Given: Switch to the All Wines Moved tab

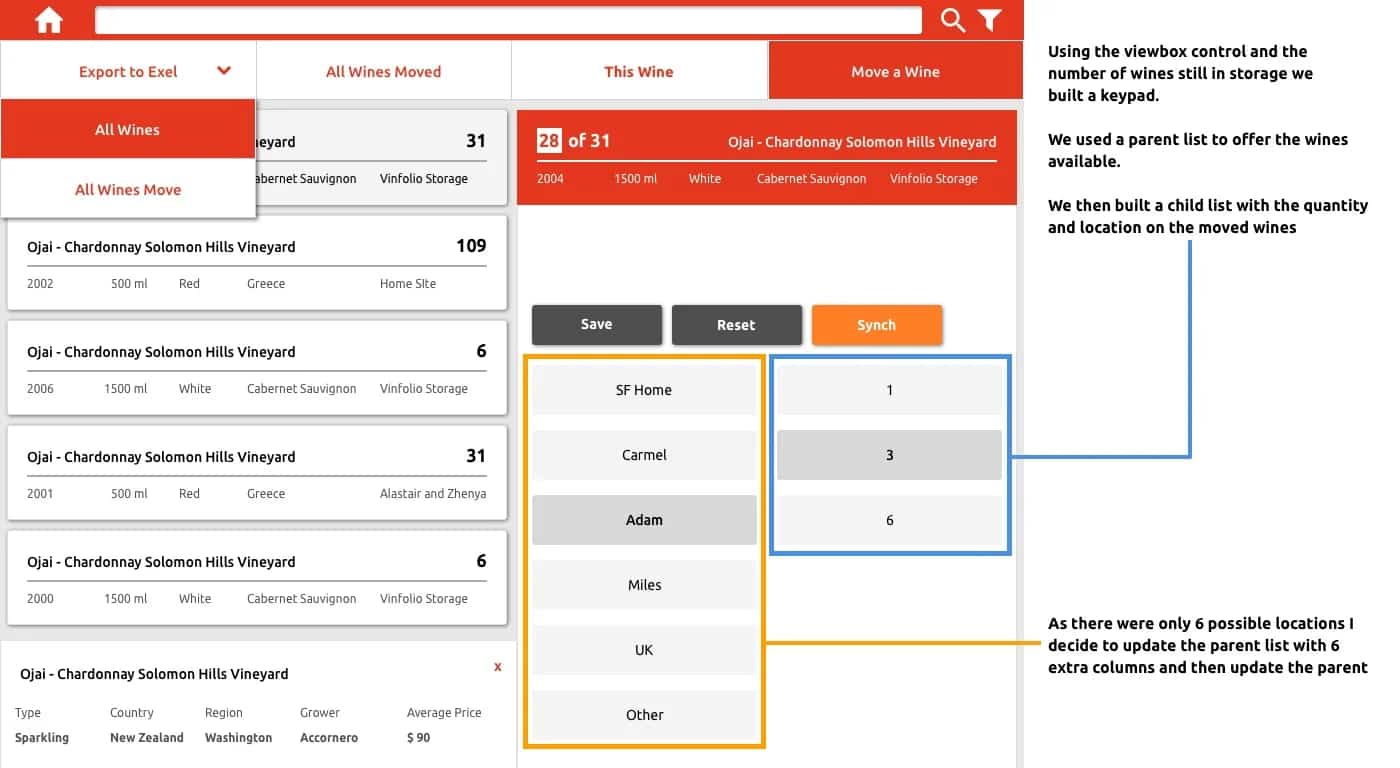Looking at the screenshot, I should click(x=383, y=71).
